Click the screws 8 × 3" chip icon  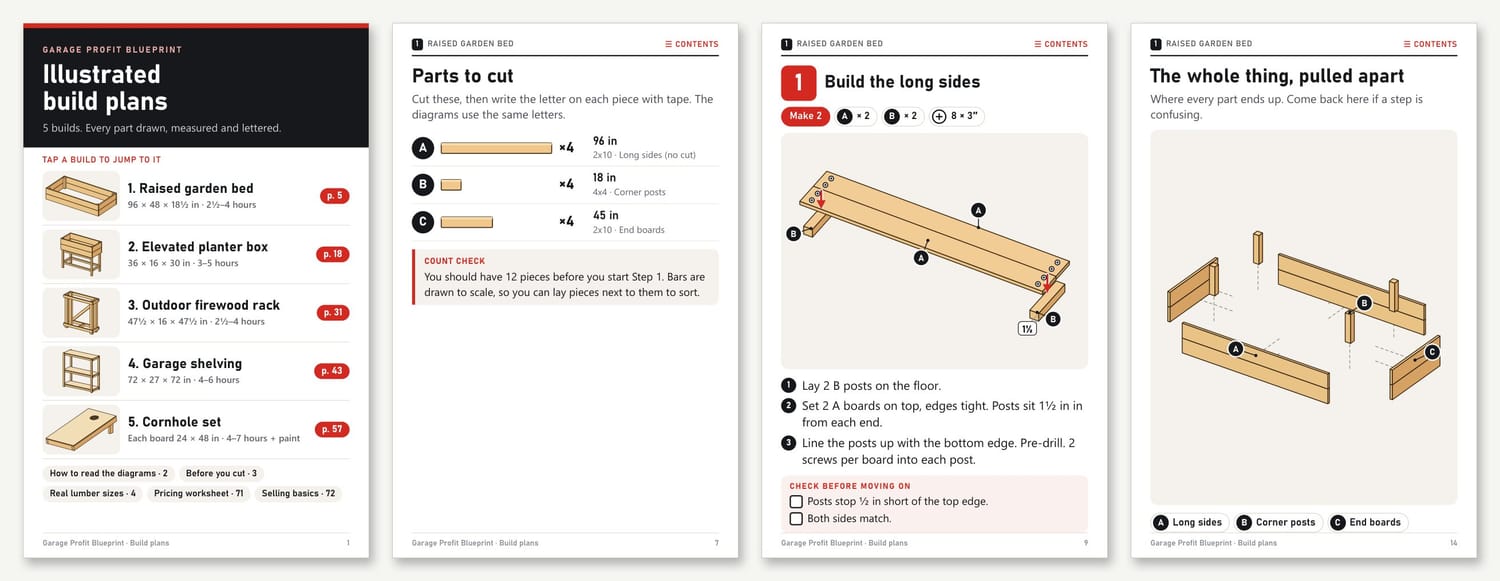[x=939, y=116]
